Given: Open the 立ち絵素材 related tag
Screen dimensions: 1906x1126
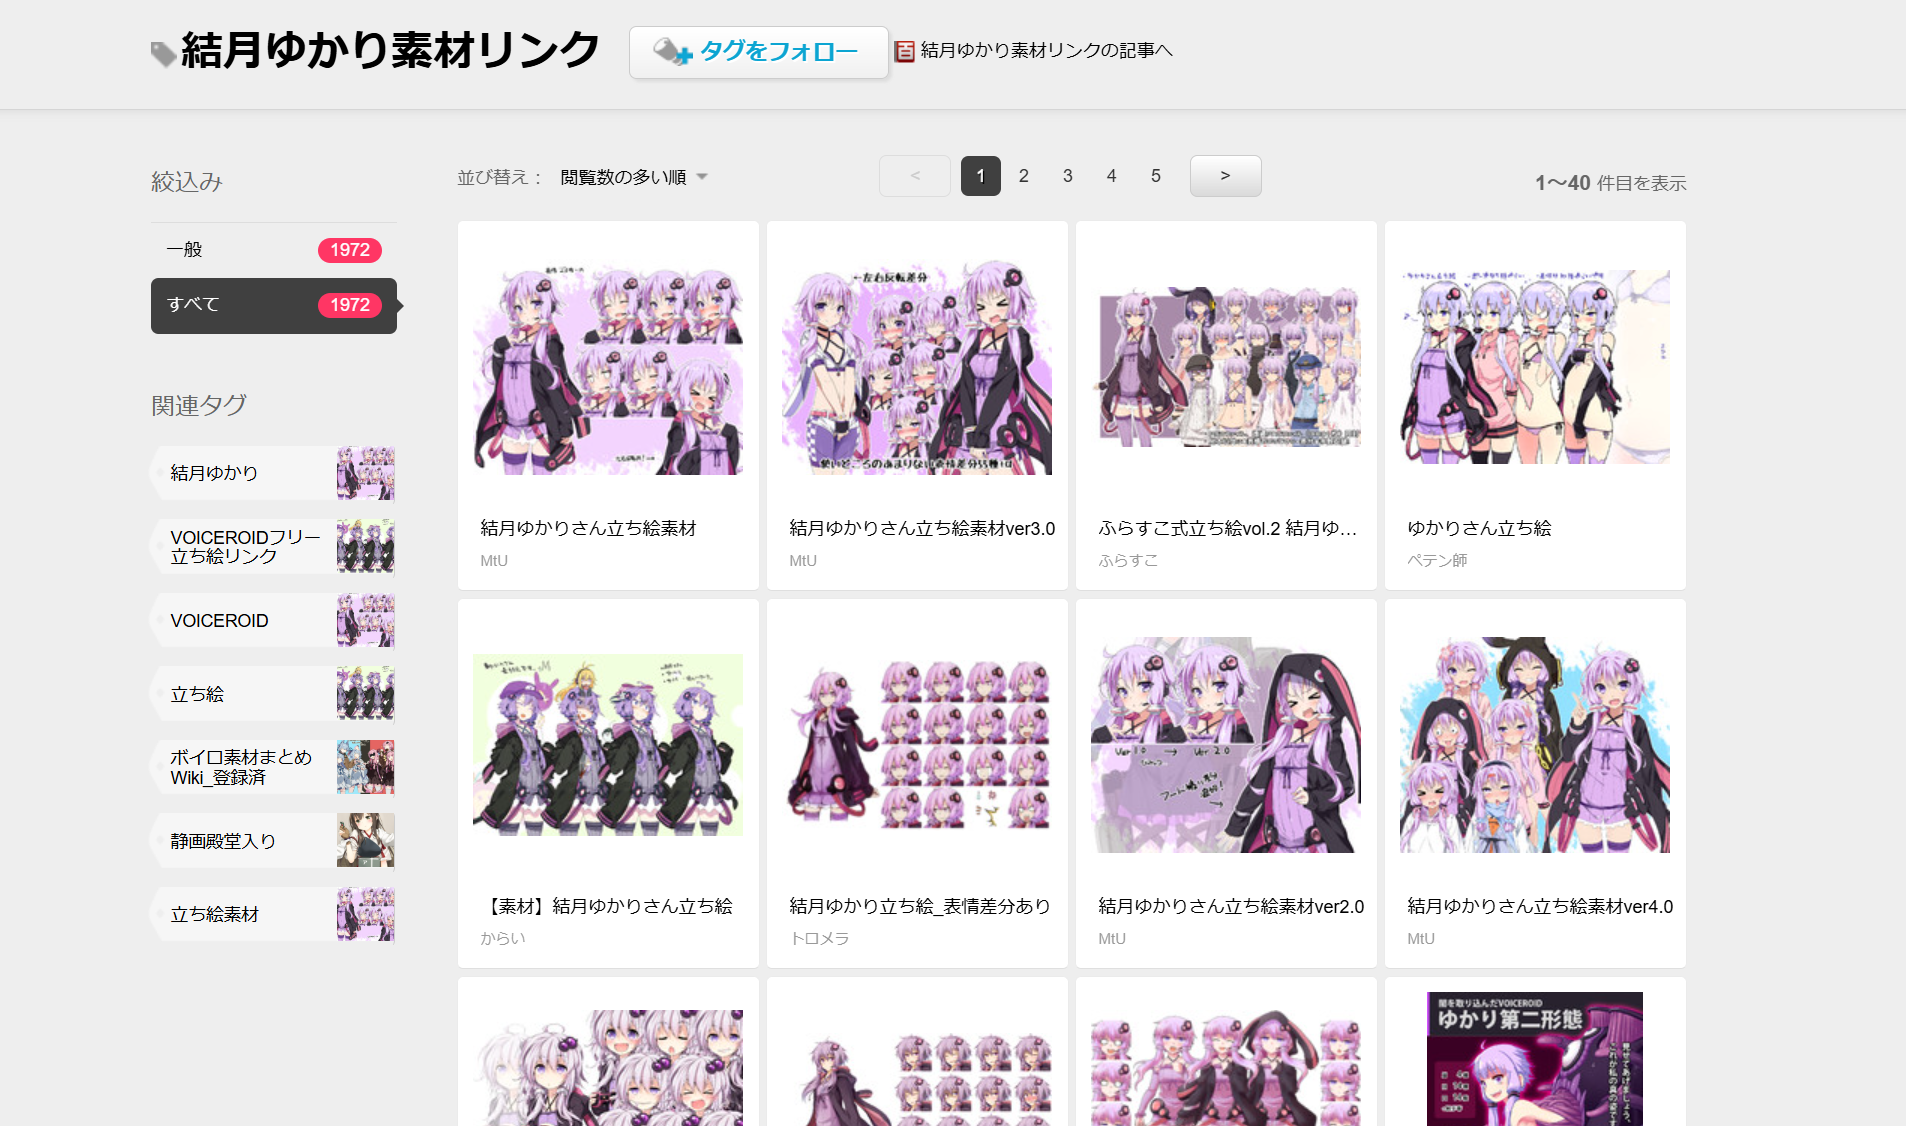Looking at the screenshot, I should (214, 914).
